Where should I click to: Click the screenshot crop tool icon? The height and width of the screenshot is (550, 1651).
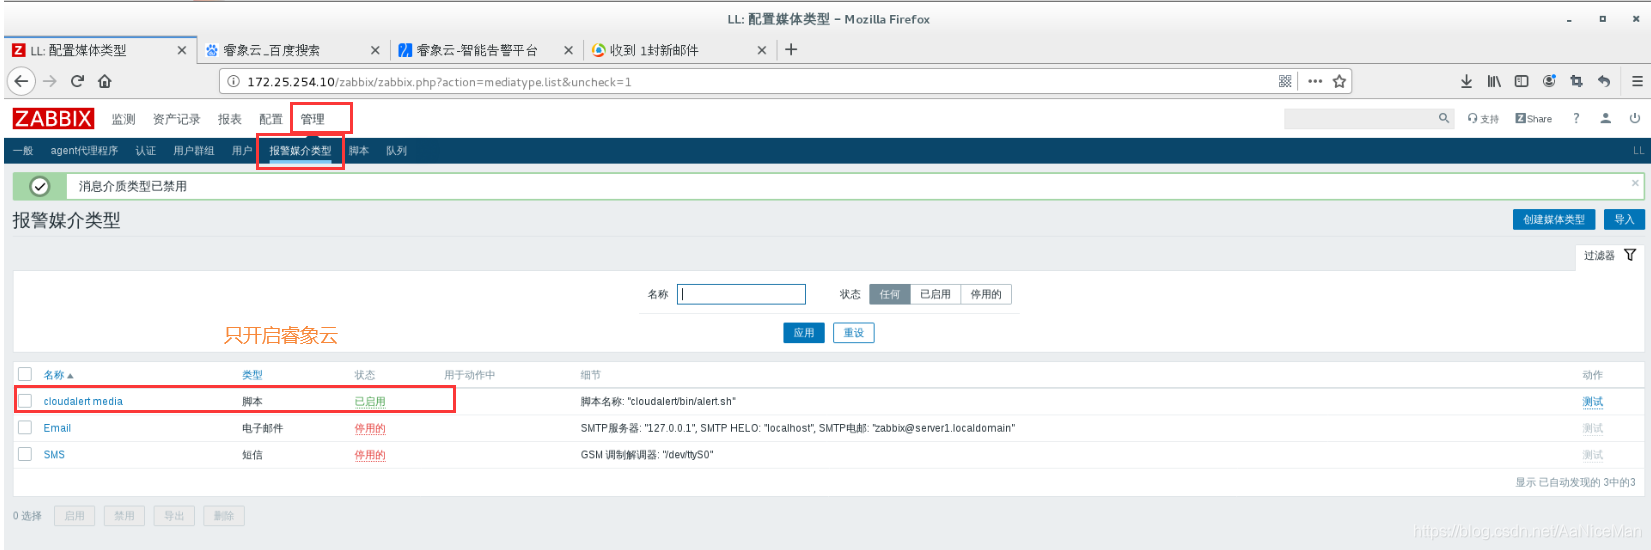pyautogui.click(x=1576, y=81)
